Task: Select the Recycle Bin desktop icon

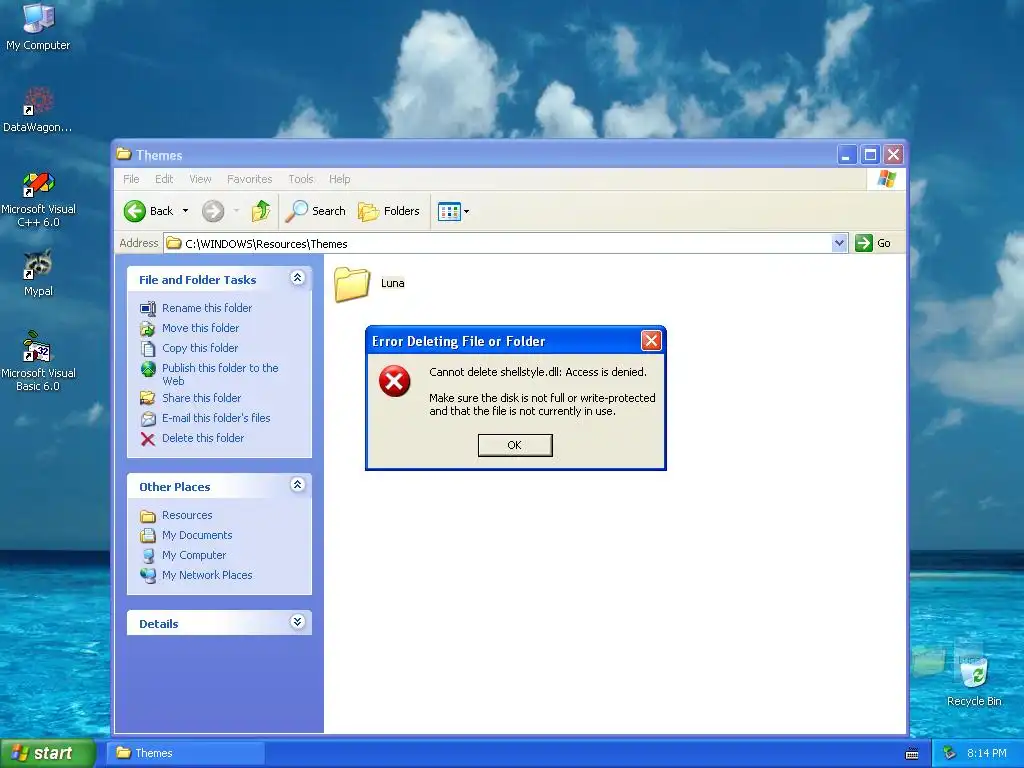Action: (x=974, y=675)
